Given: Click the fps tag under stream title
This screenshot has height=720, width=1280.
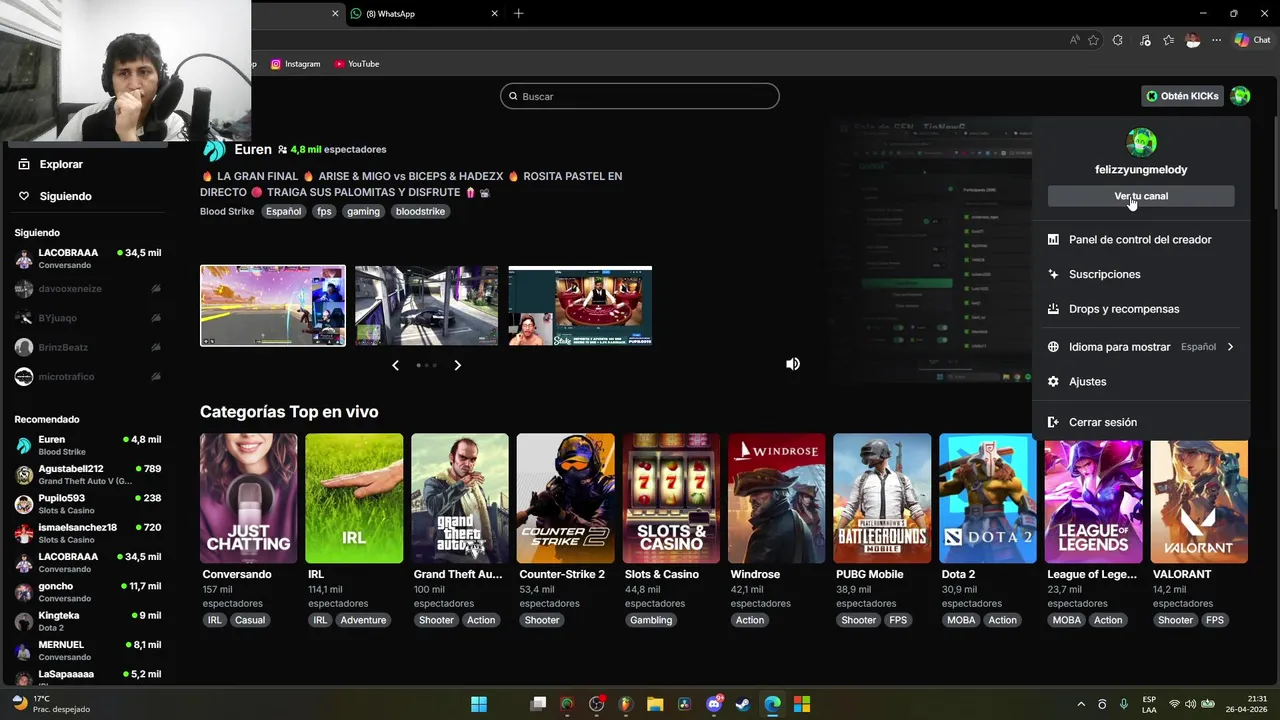Looking at the screenshot, I should 324,211.
